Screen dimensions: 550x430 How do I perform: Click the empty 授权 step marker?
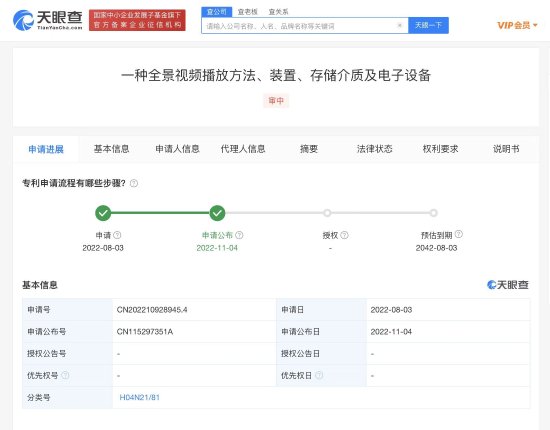[x=327, y=213]
